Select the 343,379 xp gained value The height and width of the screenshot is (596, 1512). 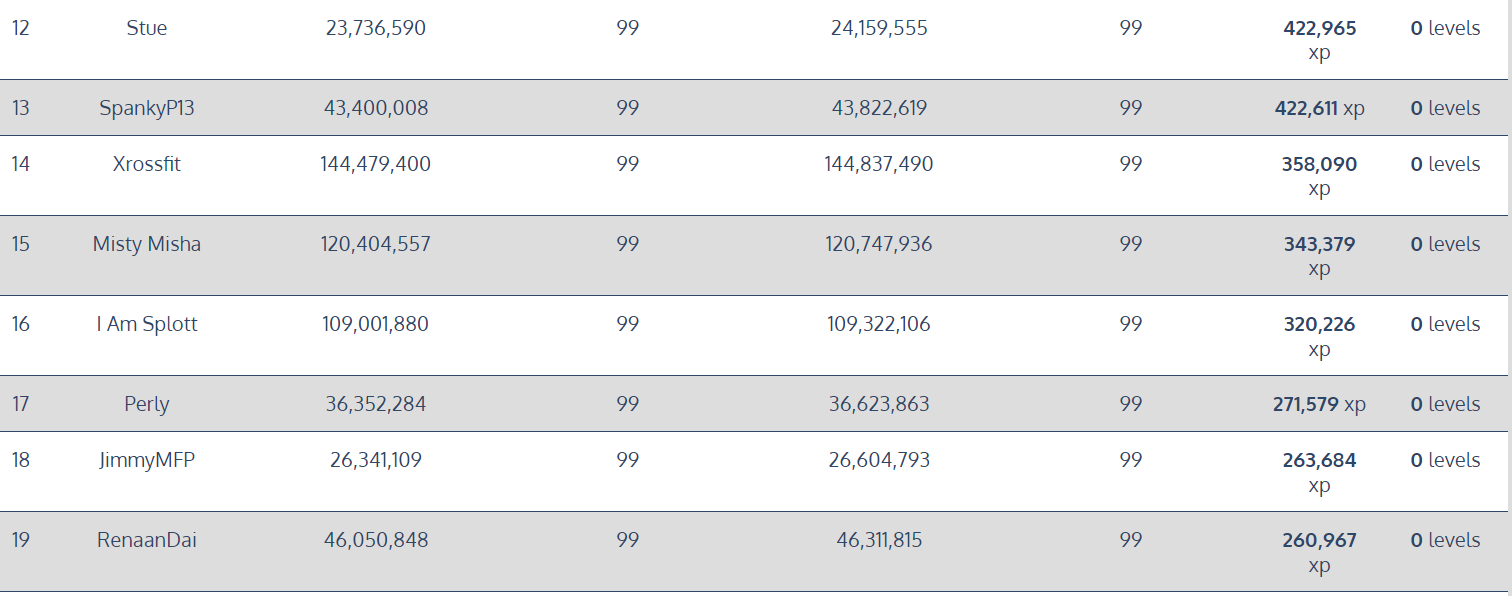(x=1319, y=245)
